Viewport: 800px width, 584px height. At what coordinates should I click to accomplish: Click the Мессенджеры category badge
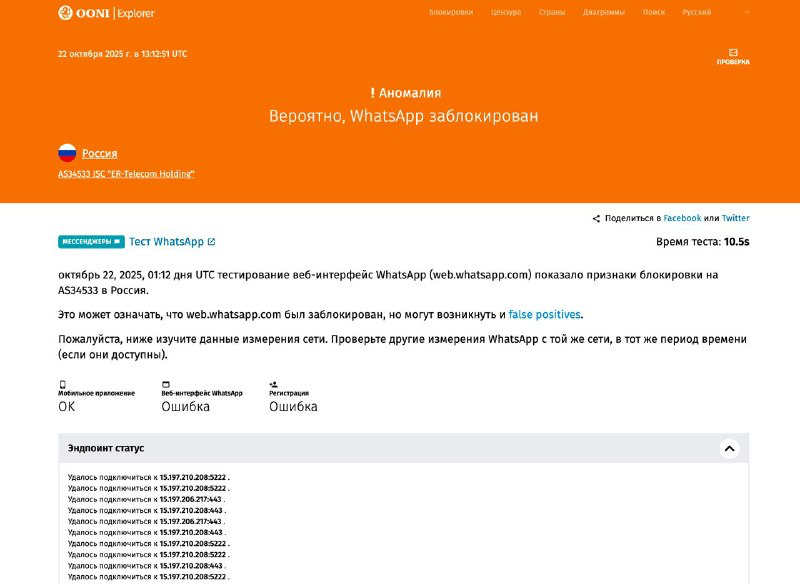91,242
